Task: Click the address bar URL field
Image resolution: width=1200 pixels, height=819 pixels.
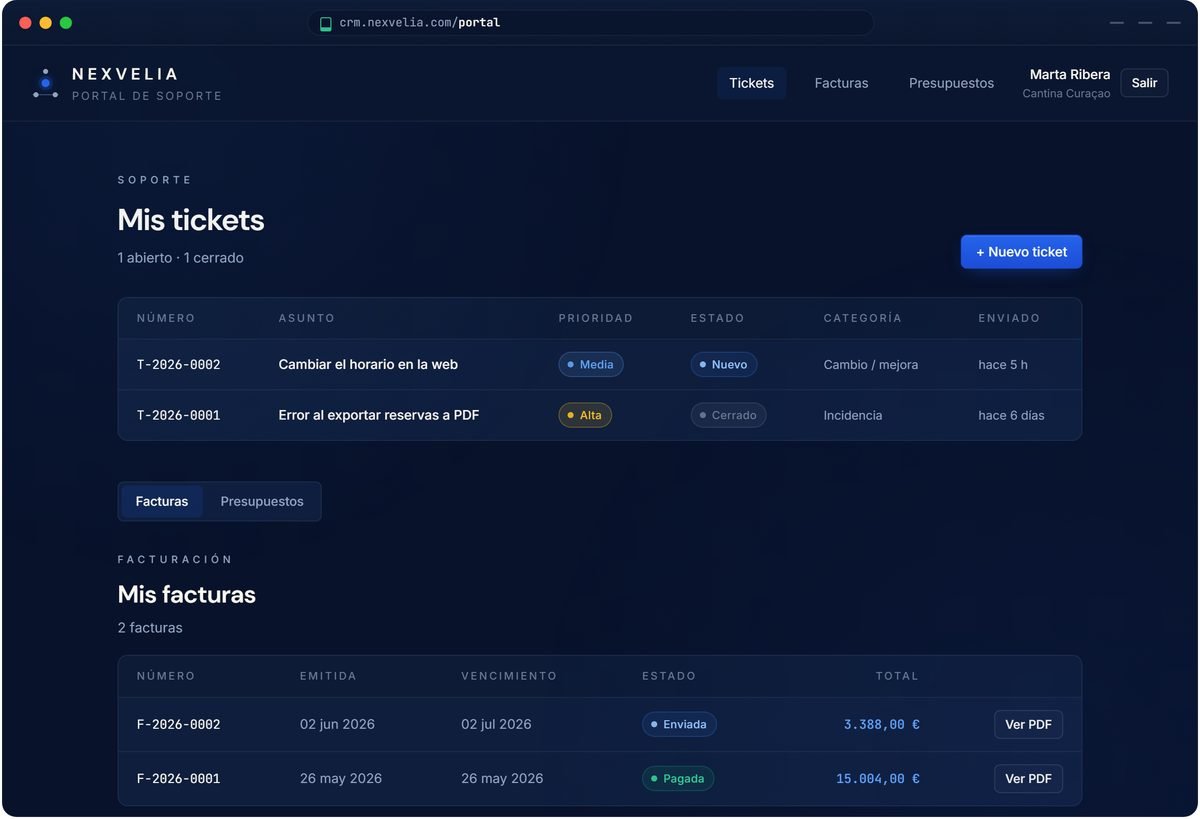Action: [x=590, y=23]
